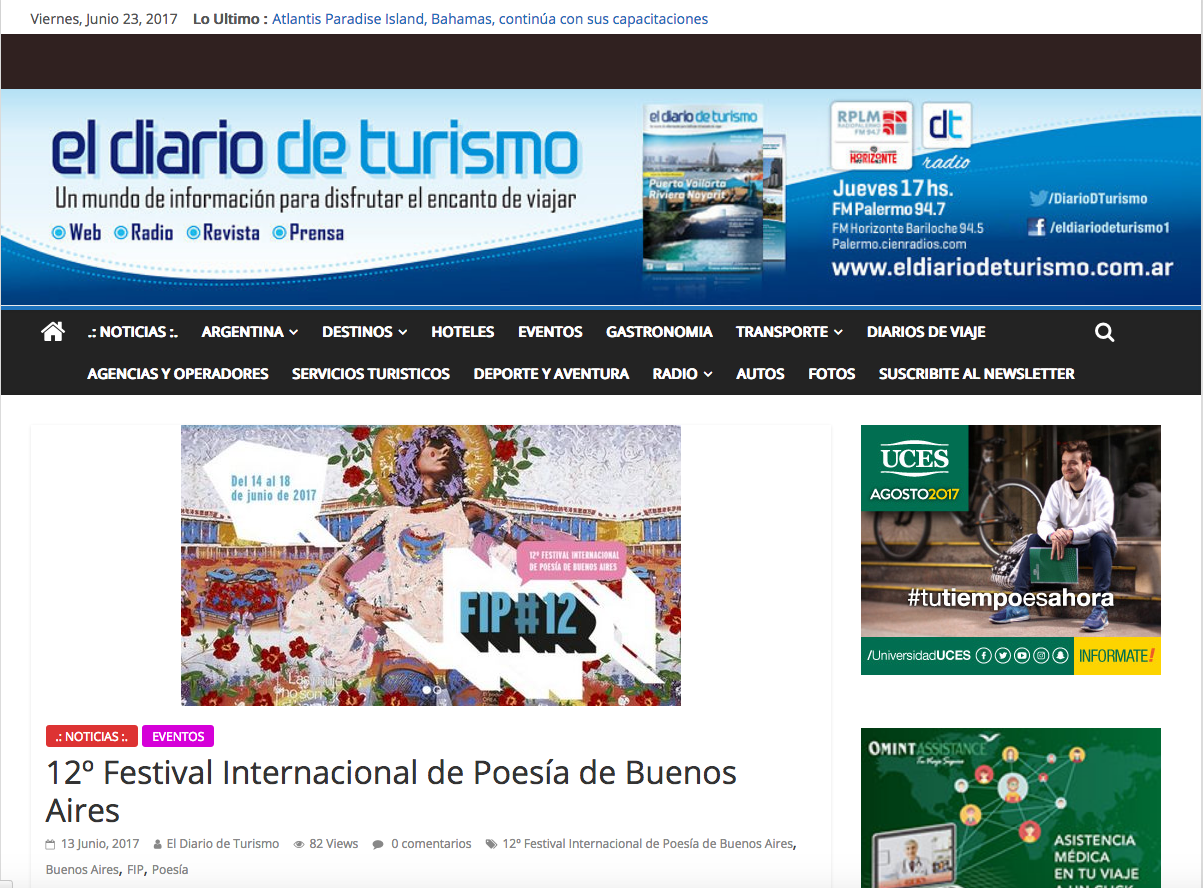This screenshot has width=1203, height=888.
Task: Click the UCES logo in the sidebar ad
Action: click(915, 459)
